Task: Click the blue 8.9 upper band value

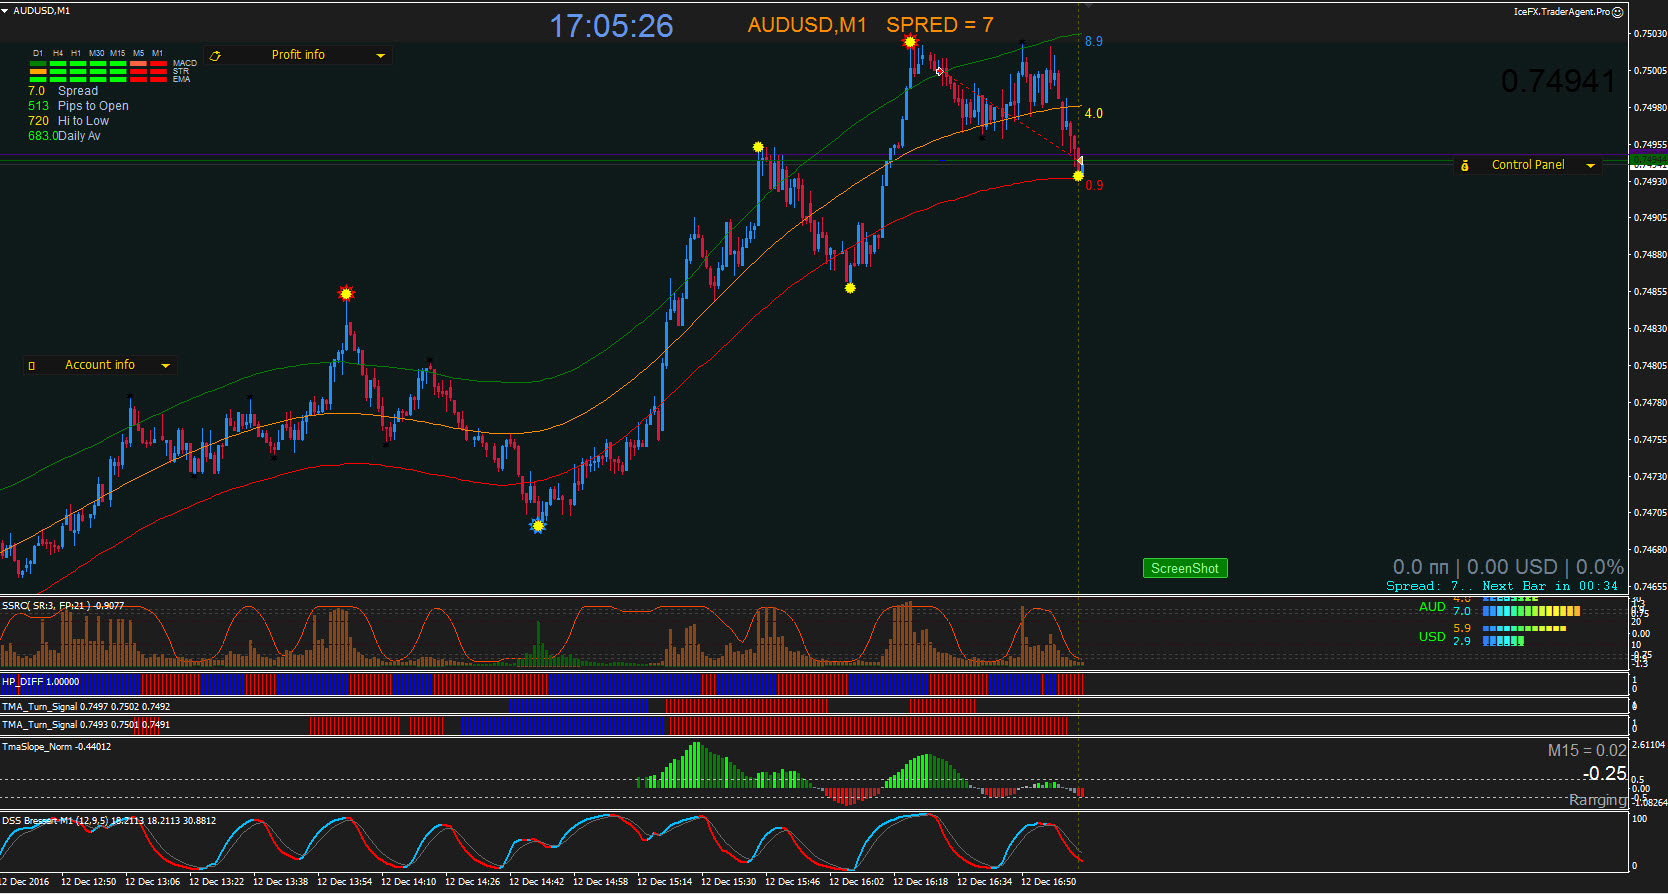Action: 1094,41
